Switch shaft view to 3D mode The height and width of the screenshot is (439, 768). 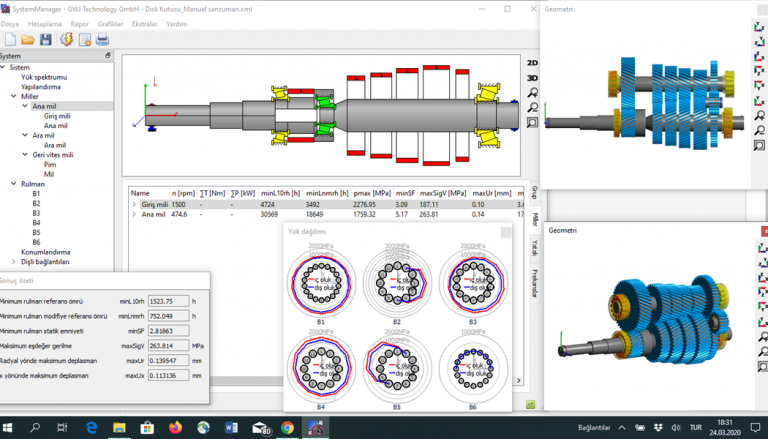click(x=532, y=78)
